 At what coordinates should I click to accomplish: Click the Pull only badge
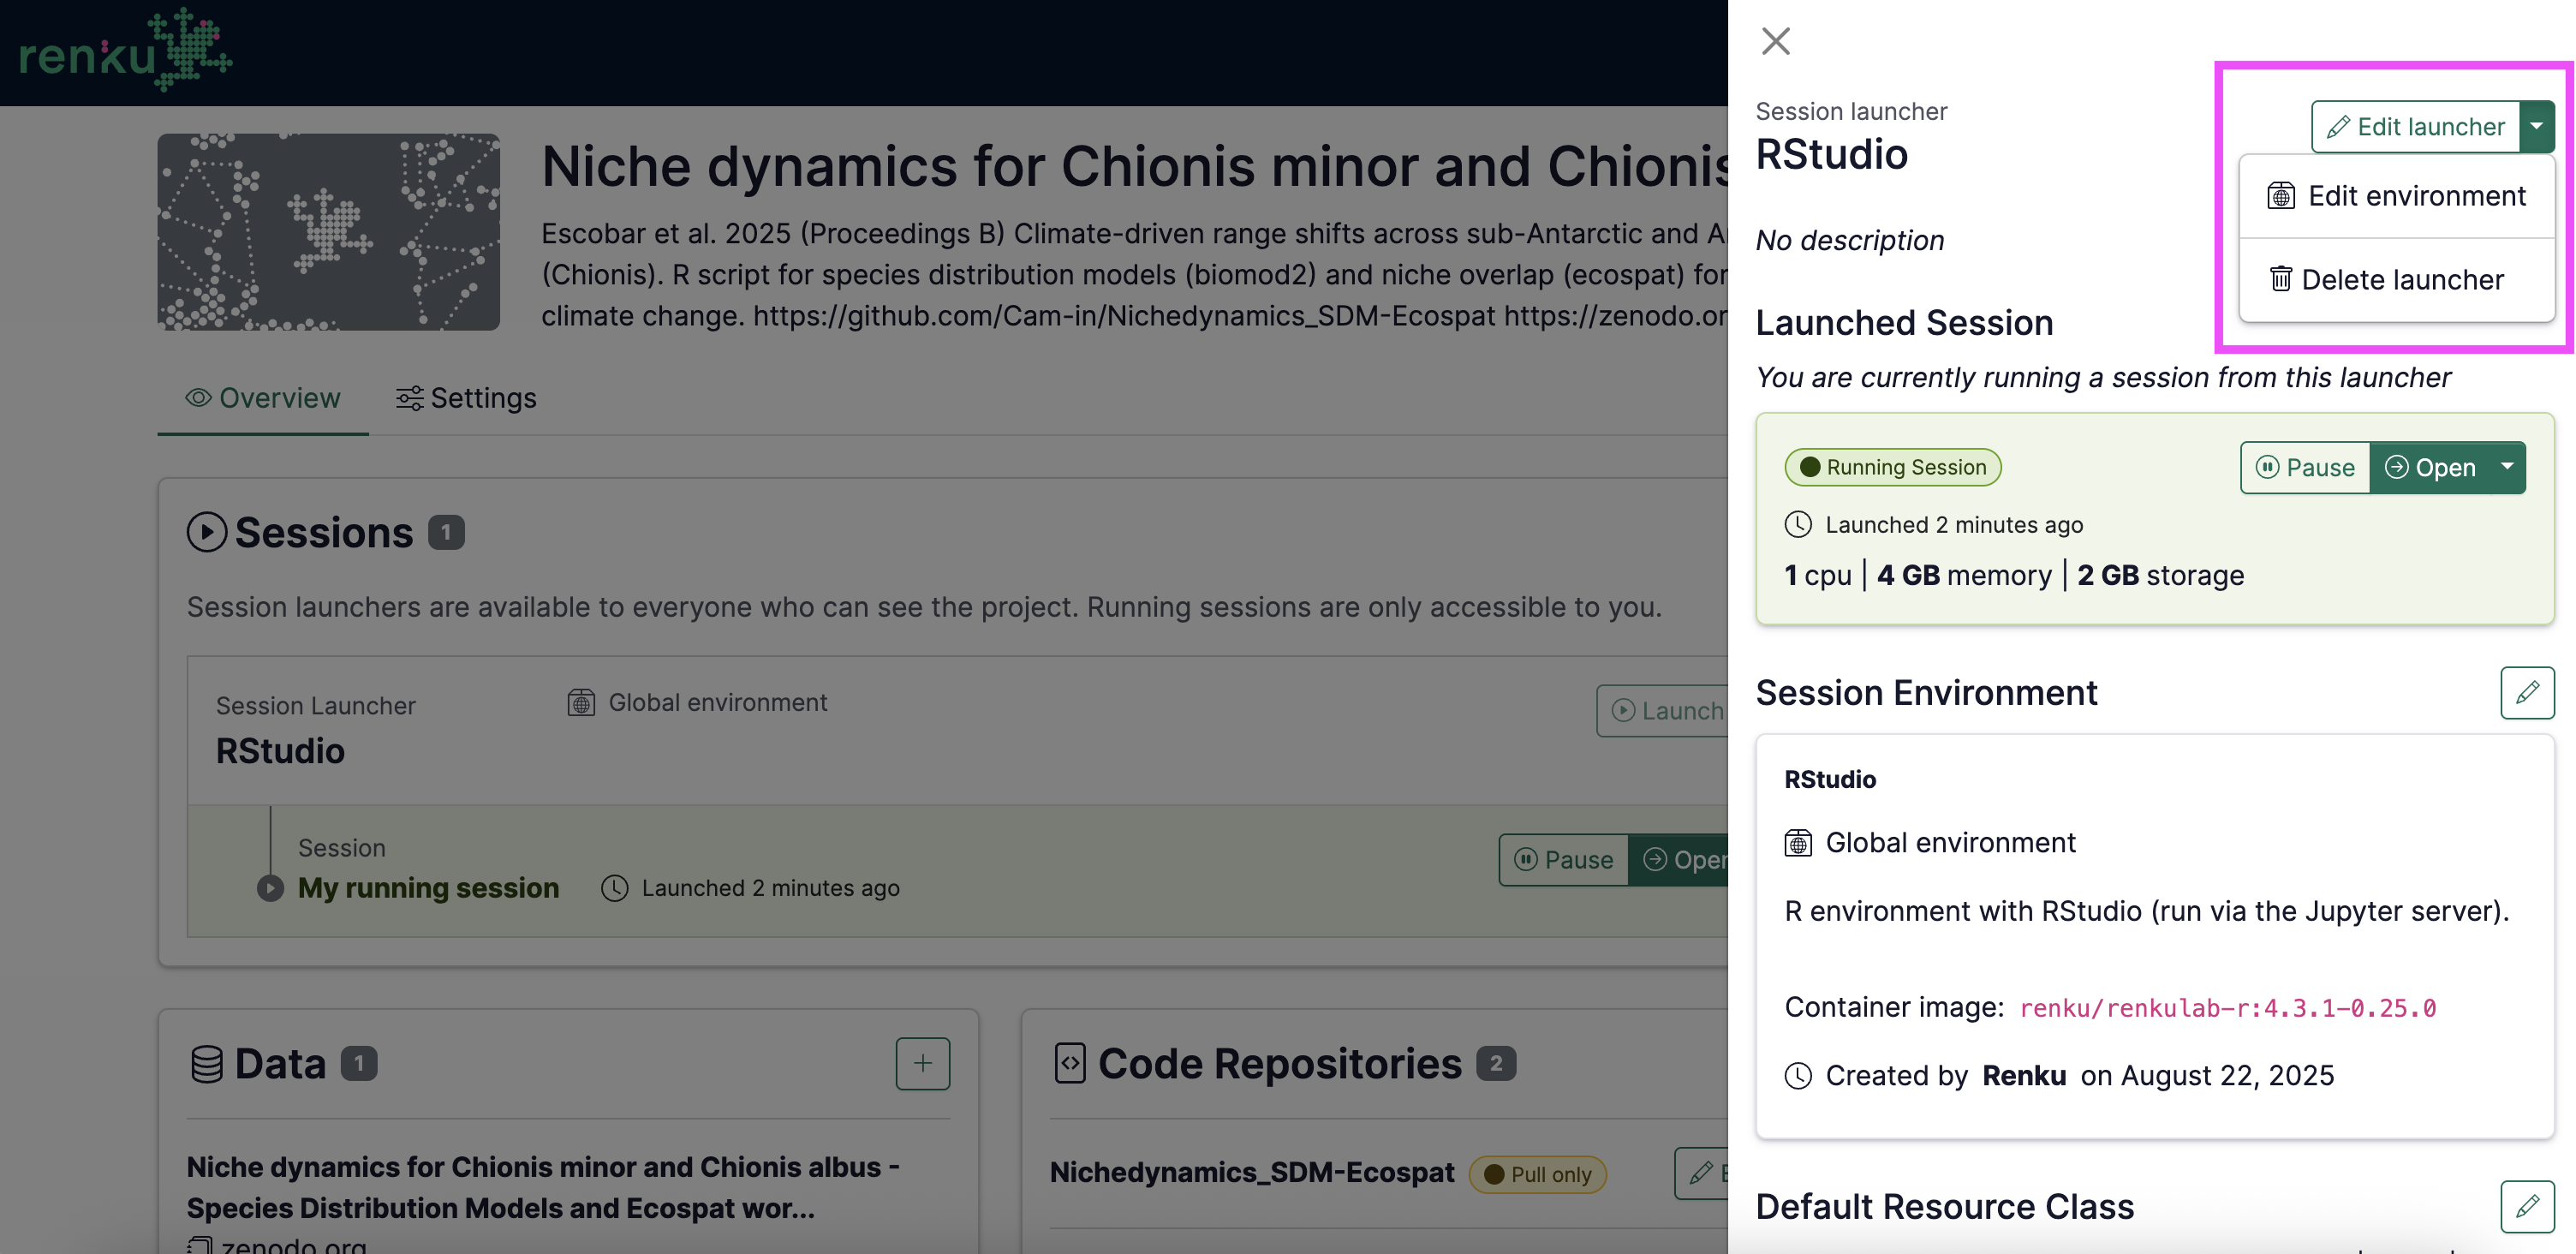(x=1538, y=1174)
